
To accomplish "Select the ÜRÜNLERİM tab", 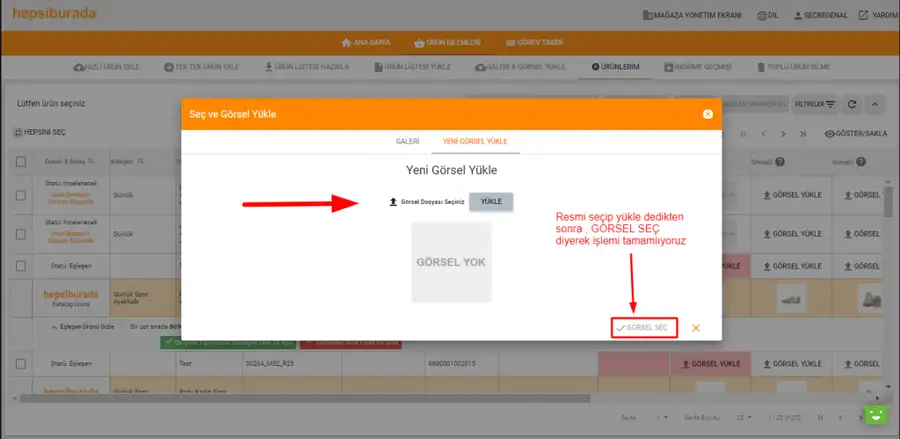I will click(x=615, y=67).
